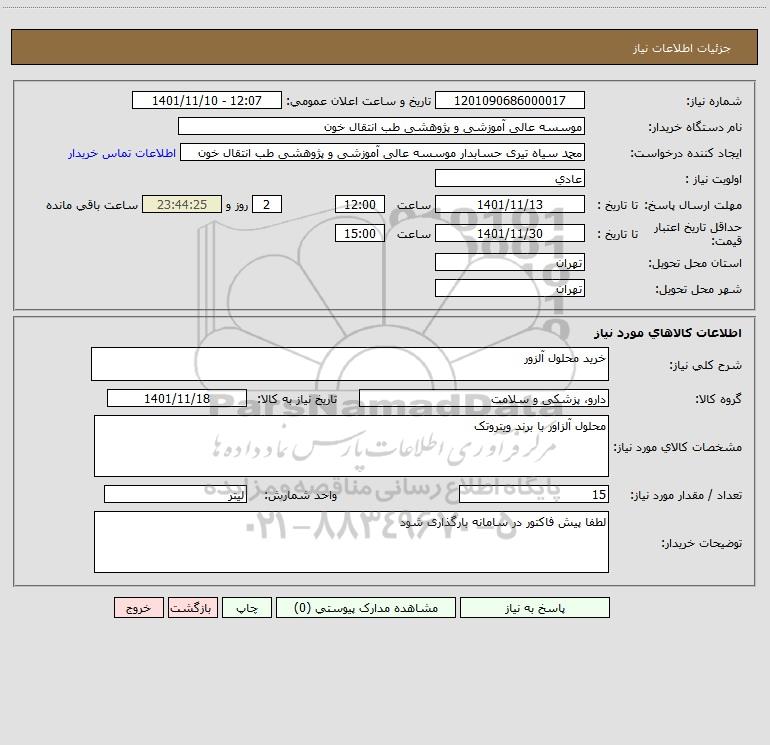The width and height of the screenshot is (770, 745).
Task: Click the شرح کلی نیاز label
Action: click(x=706, y=365)
